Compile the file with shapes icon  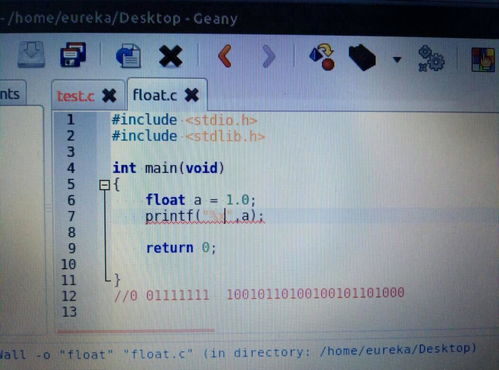(323, 56)
